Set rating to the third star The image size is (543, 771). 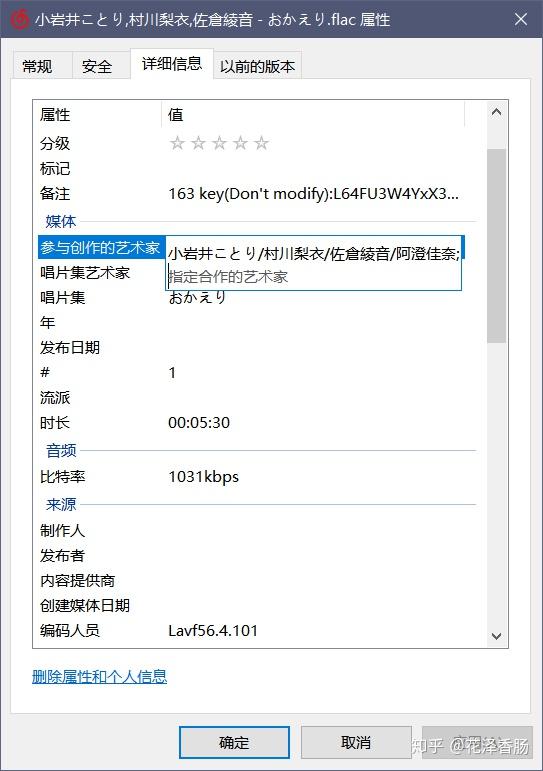click(219, 143)
